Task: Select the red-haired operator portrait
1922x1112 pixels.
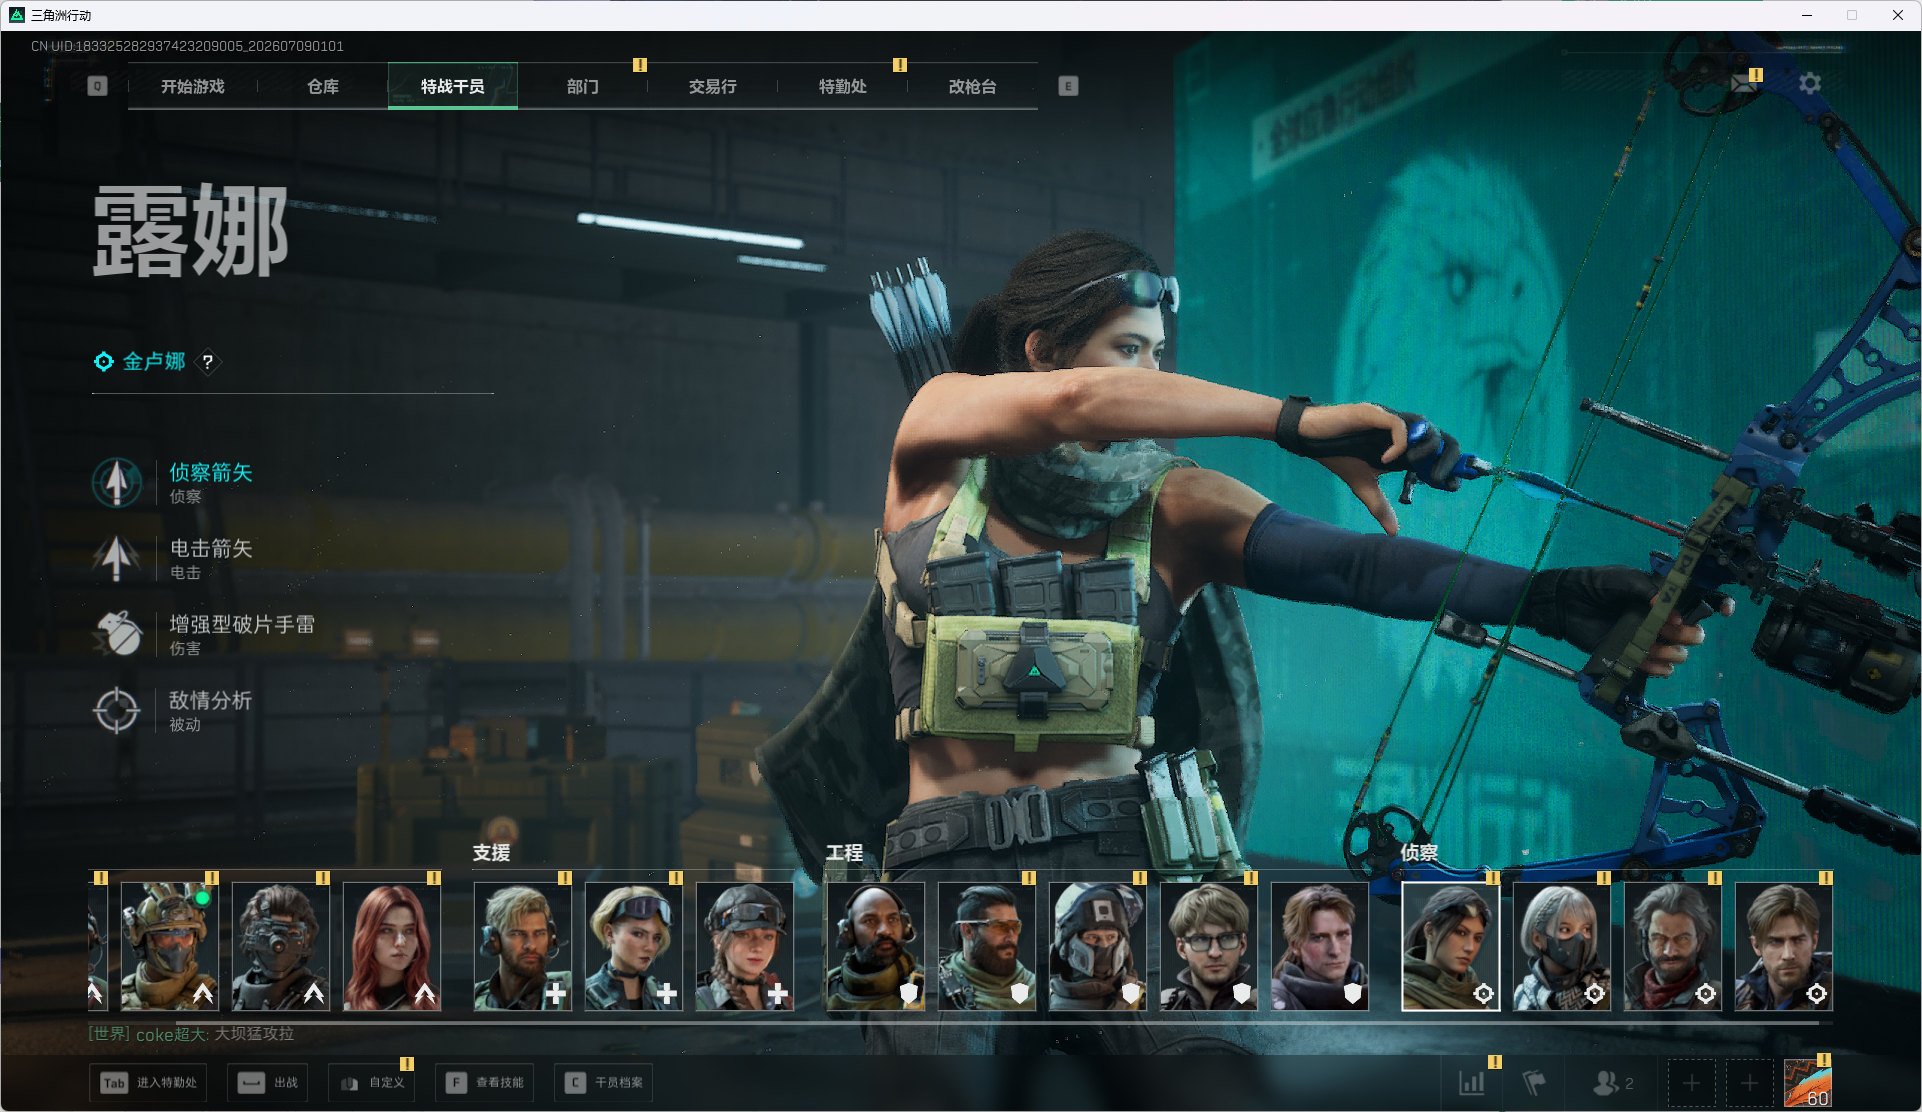Action: [x=392, y=946]
